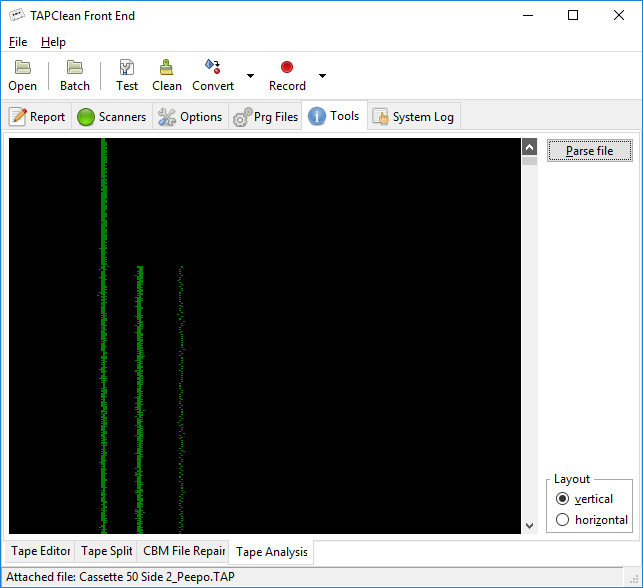Switch to the Prg Files tab

[265, 117]
